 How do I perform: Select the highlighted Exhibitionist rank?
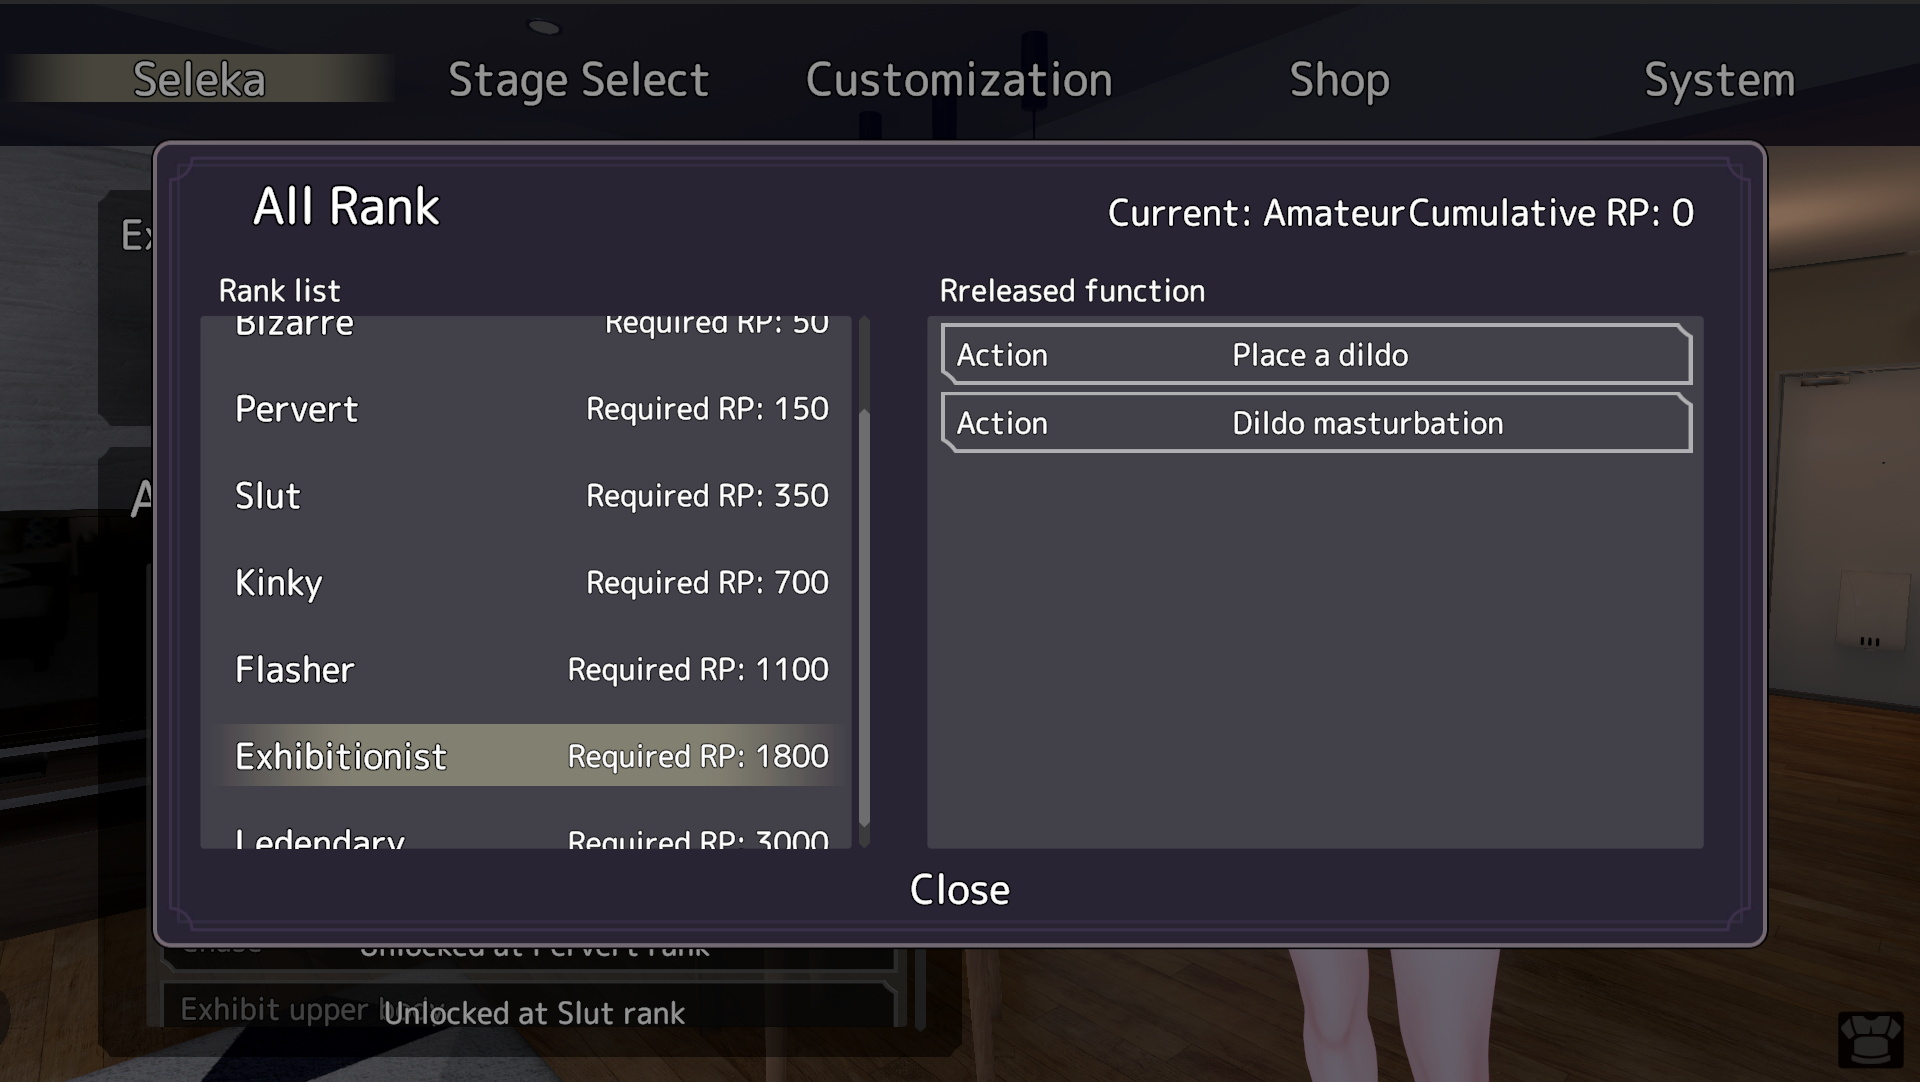pyautogui.click(x=531, y=756)
